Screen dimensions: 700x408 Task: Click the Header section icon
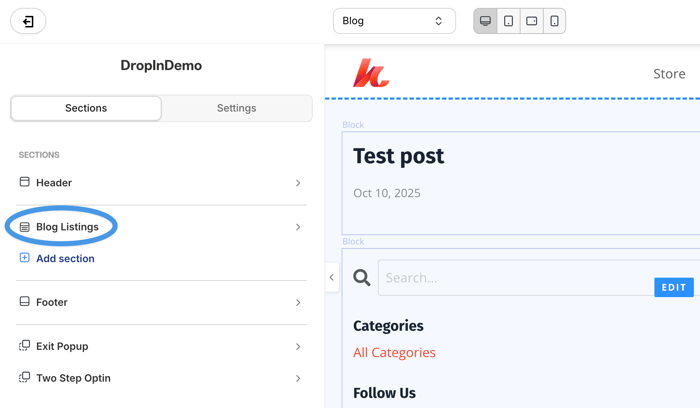pyautogui.click(x=25, y=182)
